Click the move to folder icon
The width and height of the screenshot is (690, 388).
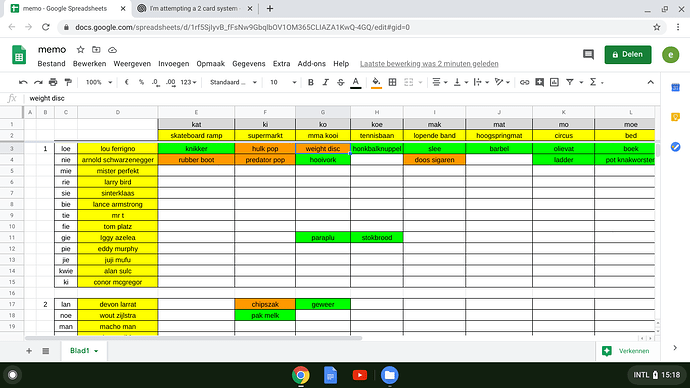96,50
